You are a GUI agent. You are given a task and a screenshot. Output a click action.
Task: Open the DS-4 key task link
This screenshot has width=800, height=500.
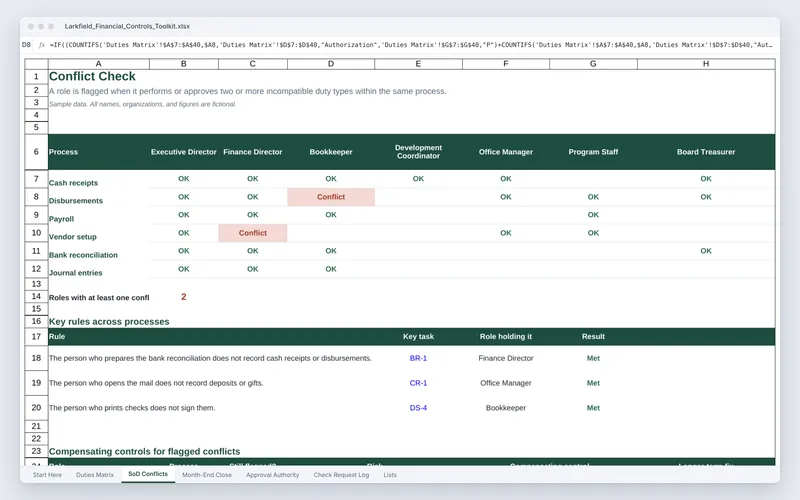tap(418, 408)
